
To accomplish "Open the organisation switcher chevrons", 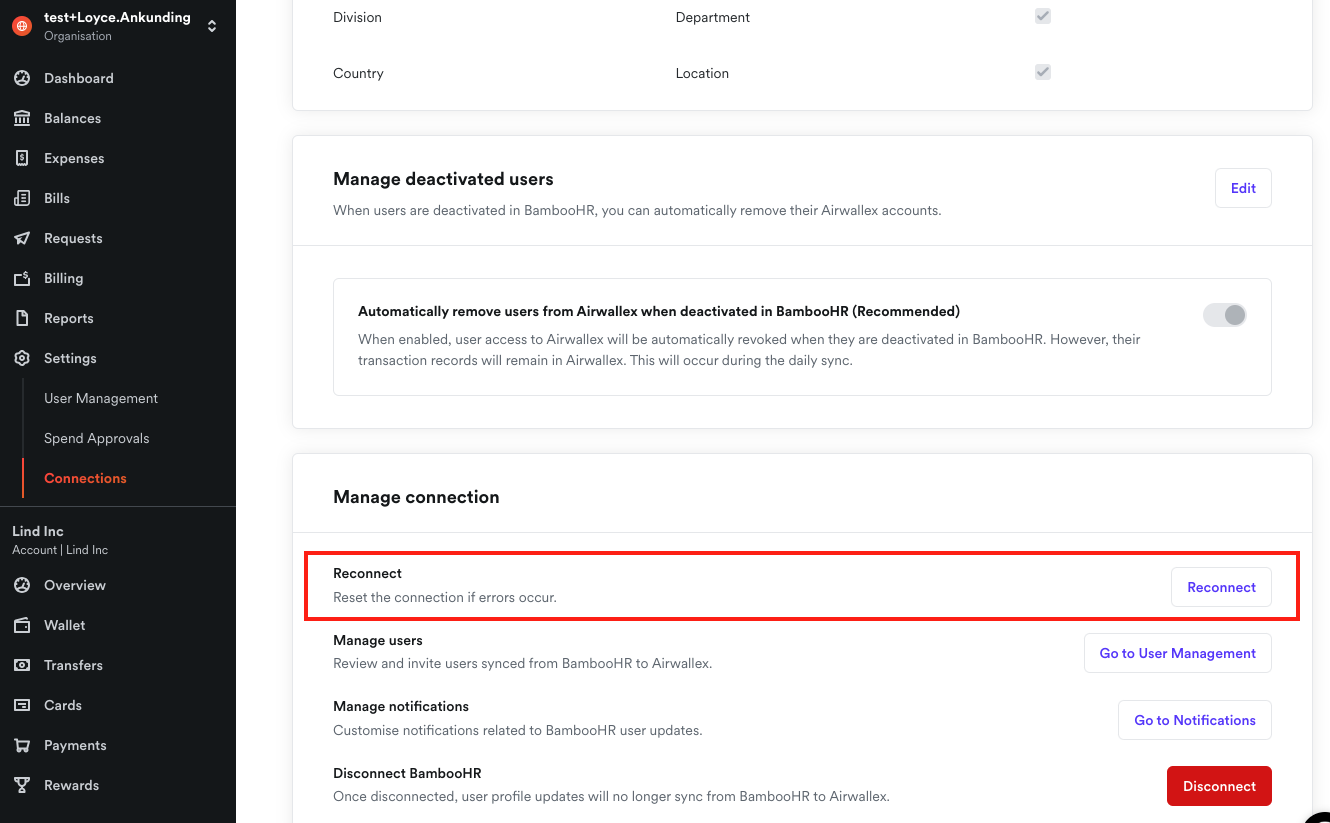I will pos(212,26).
